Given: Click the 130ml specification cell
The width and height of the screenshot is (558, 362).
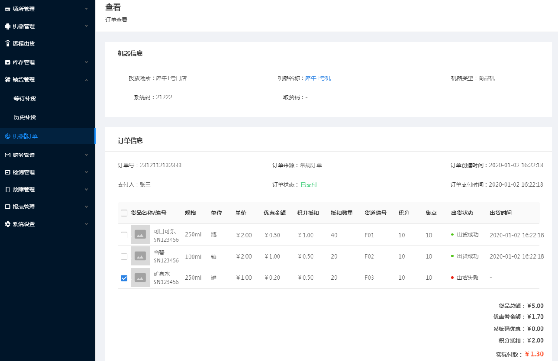Looking at the screenshot, I should 193,256.
